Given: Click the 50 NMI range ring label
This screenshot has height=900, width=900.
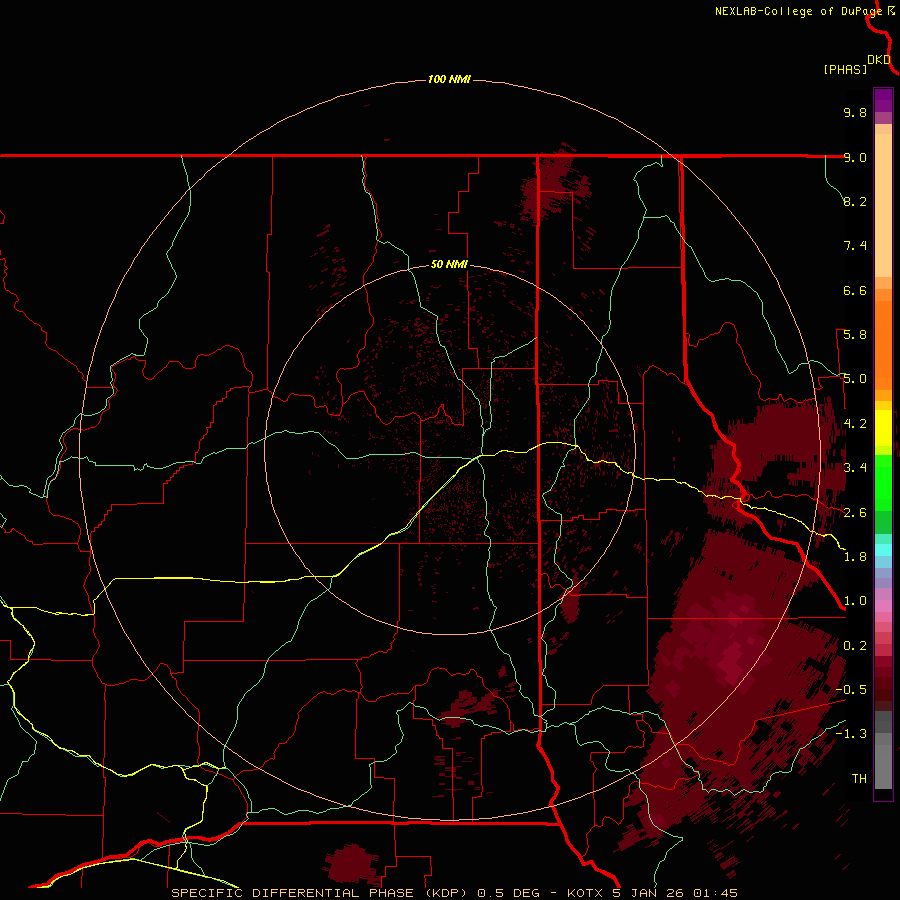Looking at the screenshot, I should click(x=449, y=264).
